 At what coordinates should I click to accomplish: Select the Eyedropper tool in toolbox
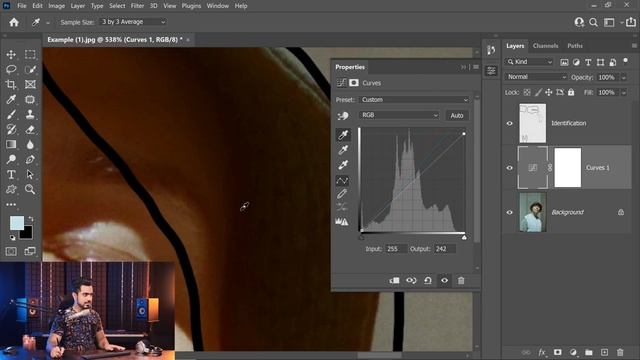click(x=11, y=100)
